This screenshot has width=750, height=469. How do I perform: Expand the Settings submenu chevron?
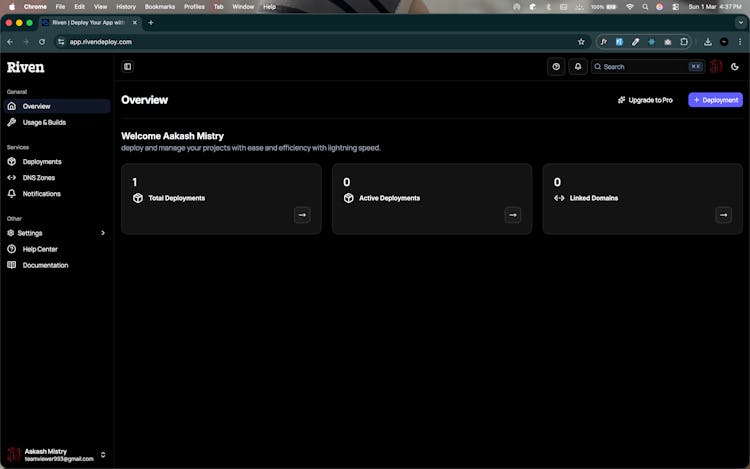click(x=103, y=233)
